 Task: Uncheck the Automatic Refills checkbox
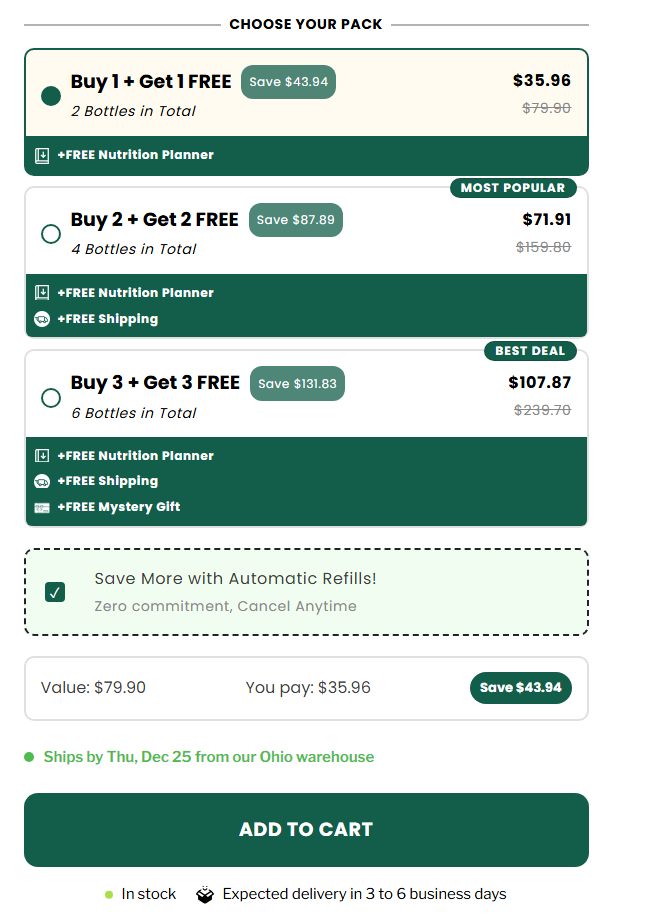pos(55,592)
